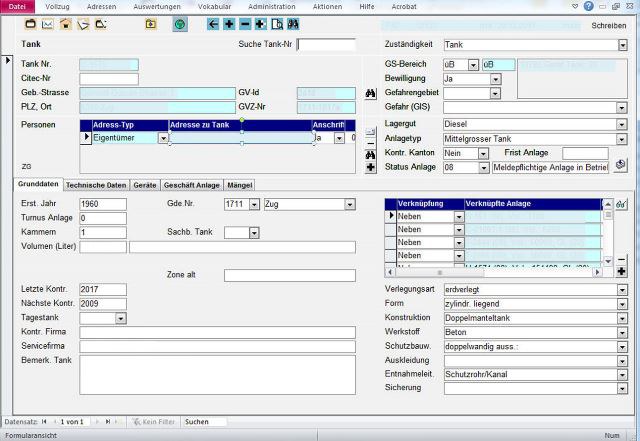The image size is (640, 441).
Task: Open the Kontr. Kanton dropdown
Action: pos(483,153)
